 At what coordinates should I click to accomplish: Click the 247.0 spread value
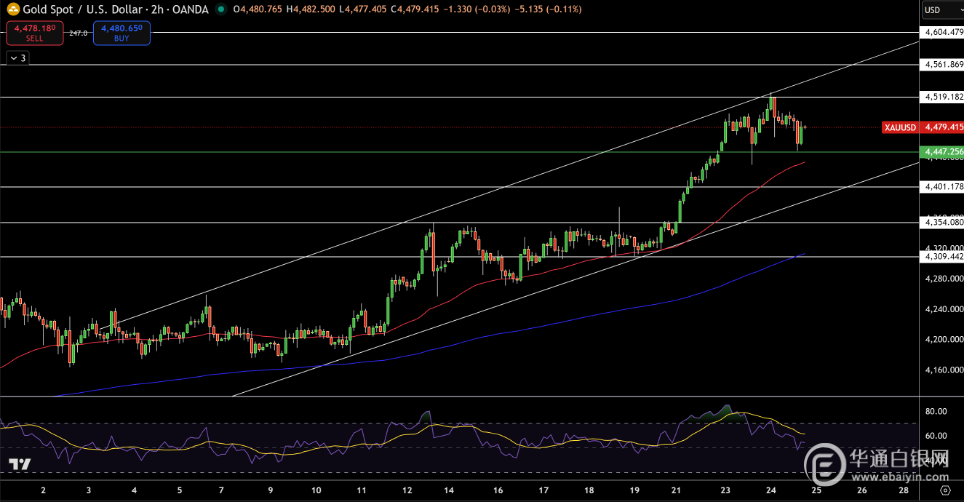[x=78, y=33]
